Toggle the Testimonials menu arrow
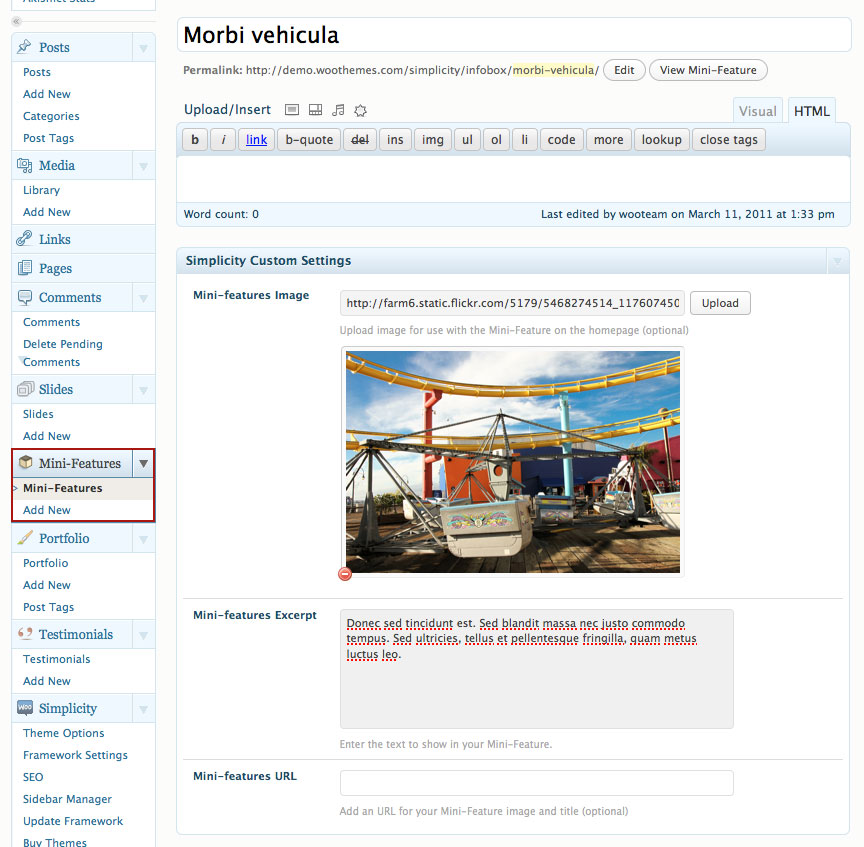This screenshot has width=864, height=847. click(x=143, y=635)
